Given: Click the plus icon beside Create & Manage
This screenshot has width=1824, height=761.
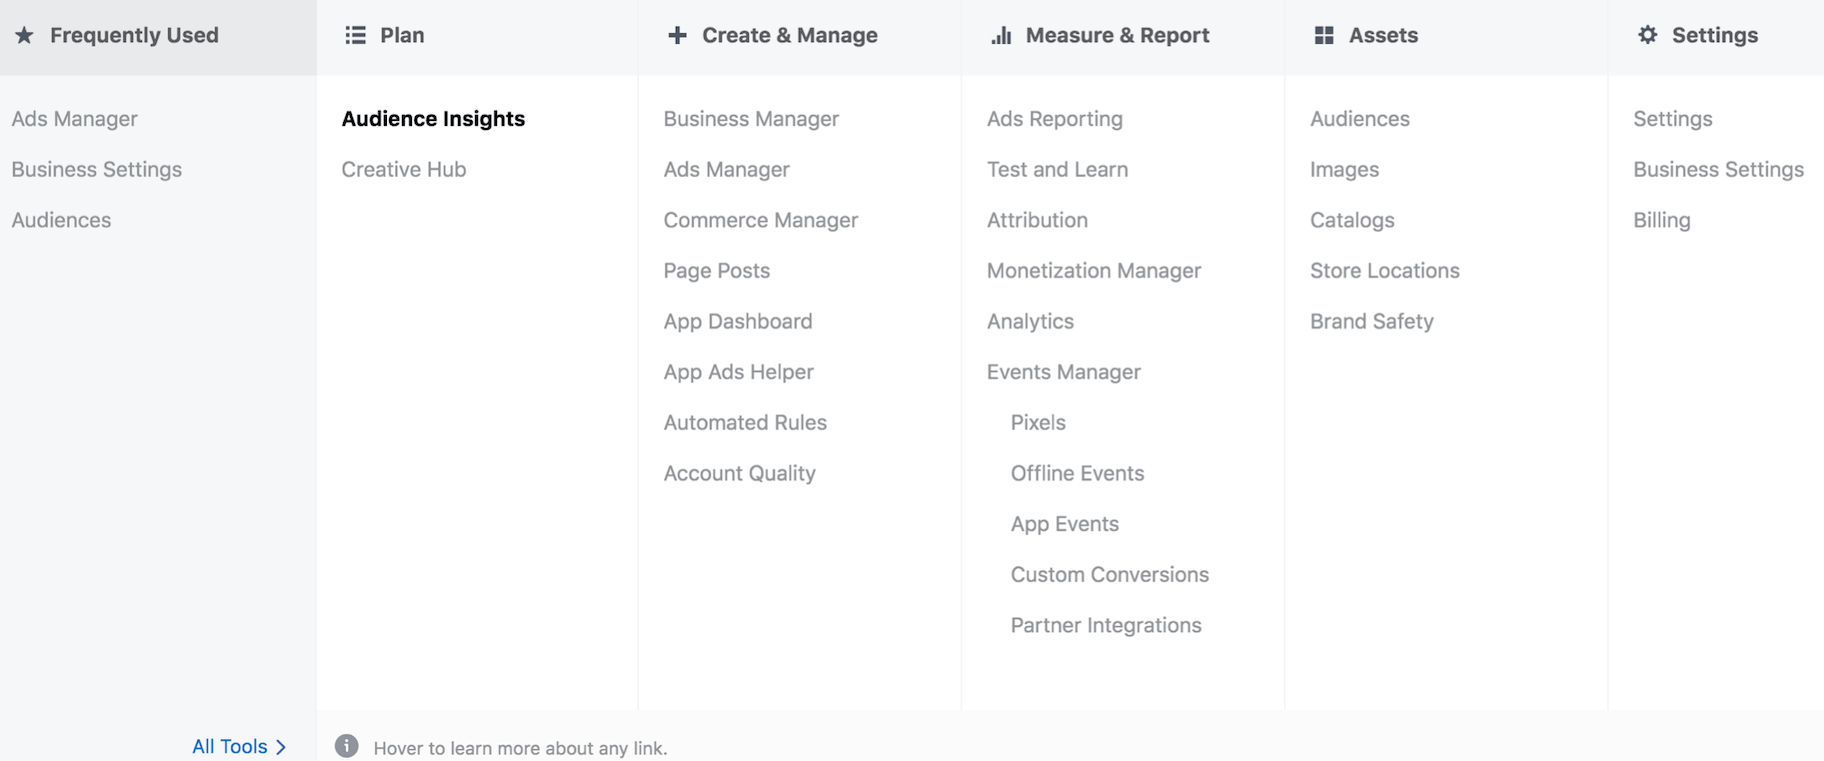Looking at the screenshot, I should click(677, 36).
